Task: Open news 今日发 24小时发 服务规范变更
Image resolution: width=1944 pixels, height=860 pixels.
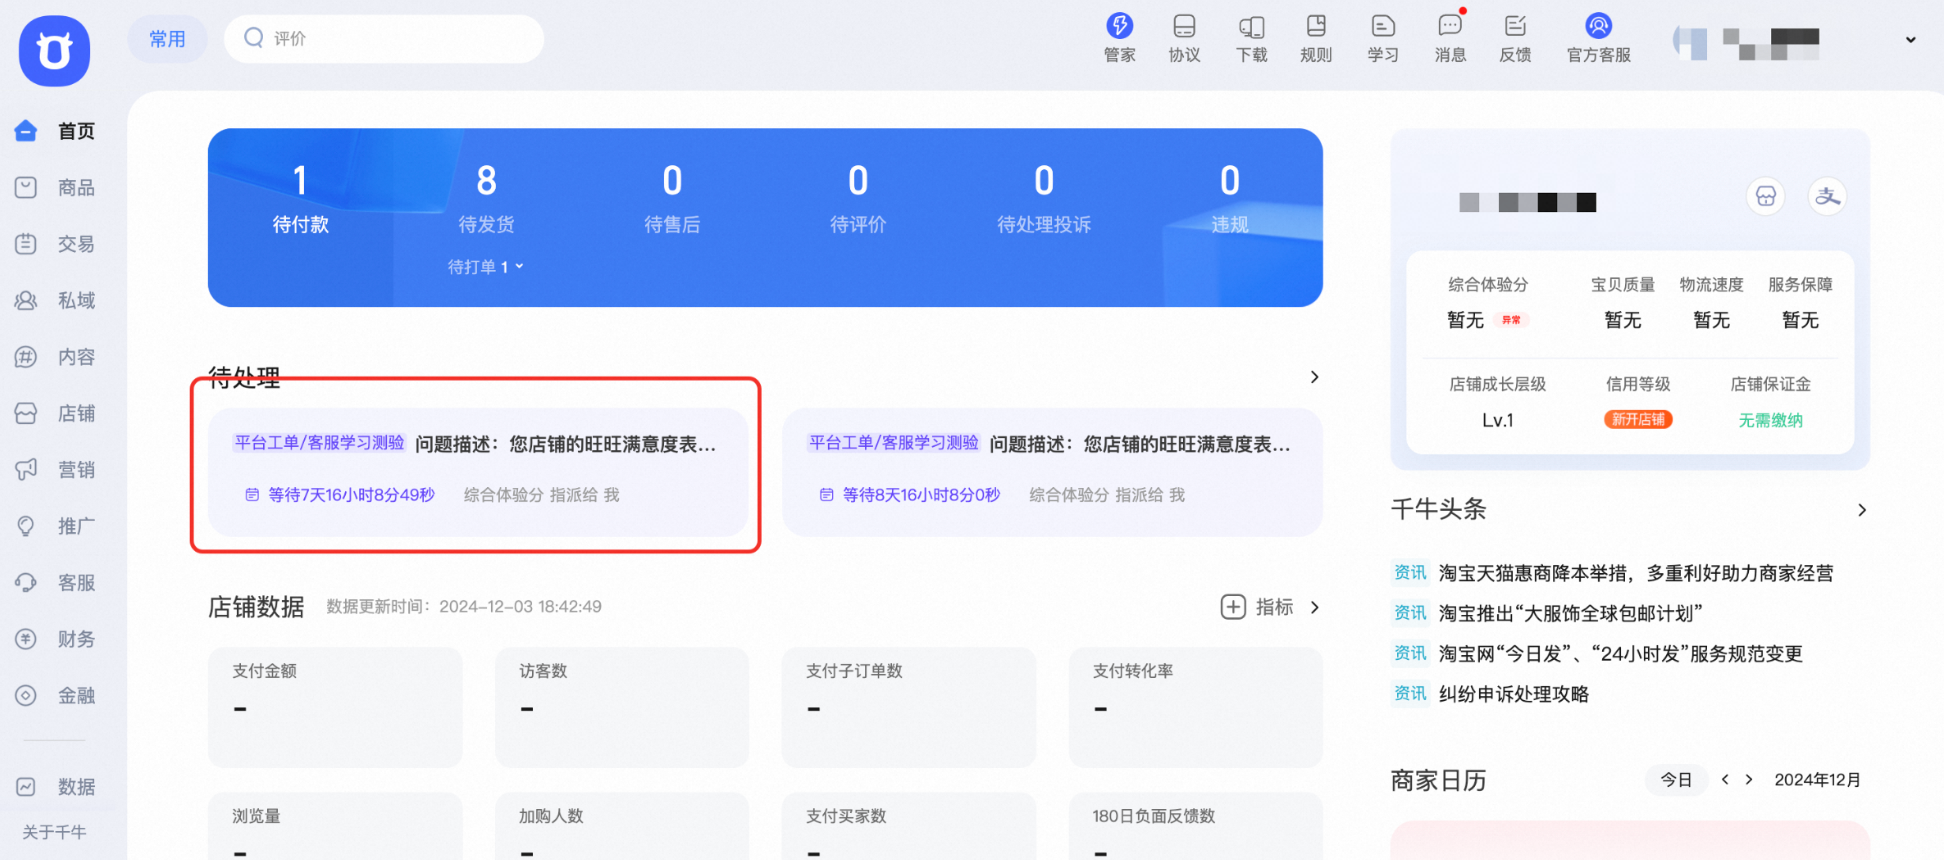Action: coord(1620,653)
